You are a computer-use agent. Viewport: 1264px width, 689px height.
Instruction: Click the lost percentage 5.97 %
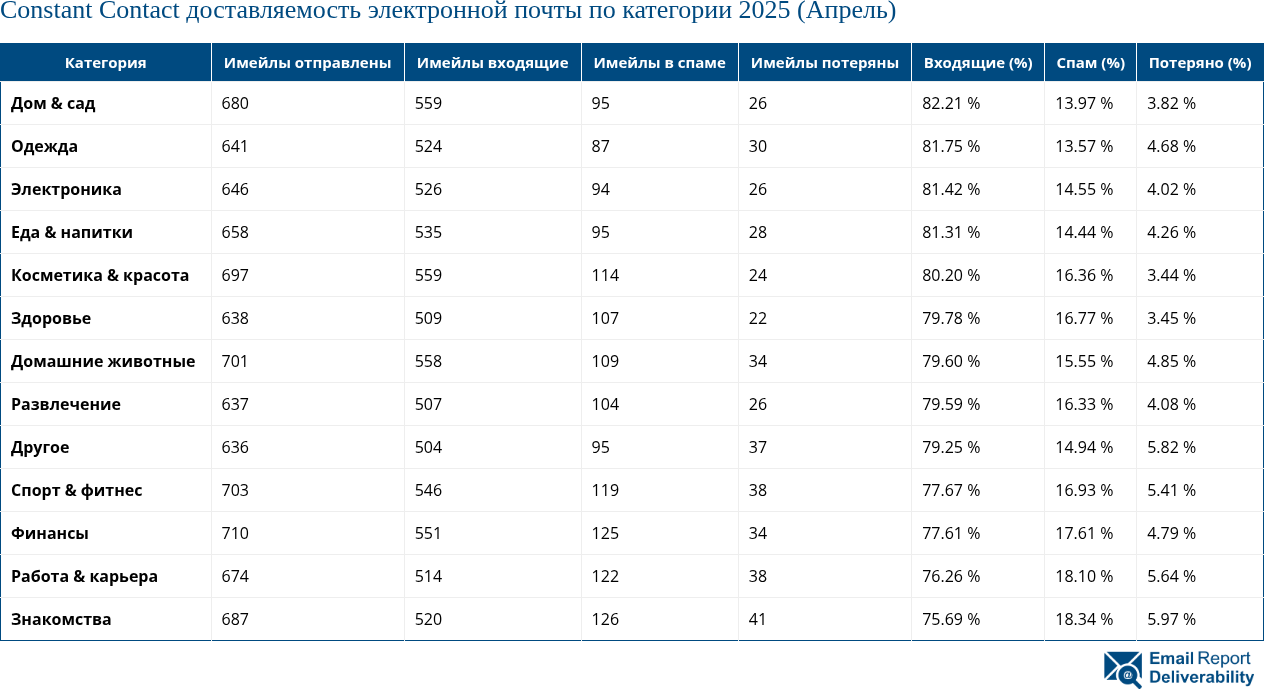(1171, 619)
